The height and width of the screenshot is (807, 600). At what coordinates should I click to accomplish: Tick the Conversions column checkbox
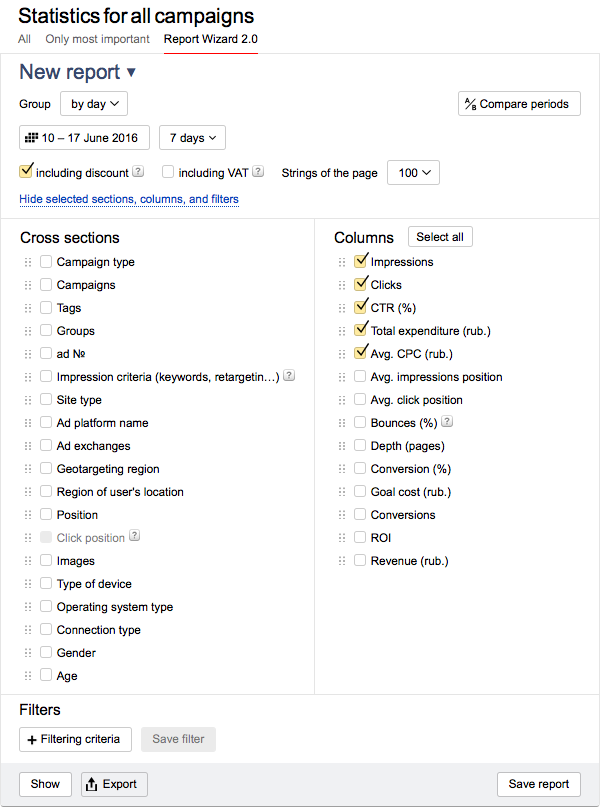(x=360, y=515)
